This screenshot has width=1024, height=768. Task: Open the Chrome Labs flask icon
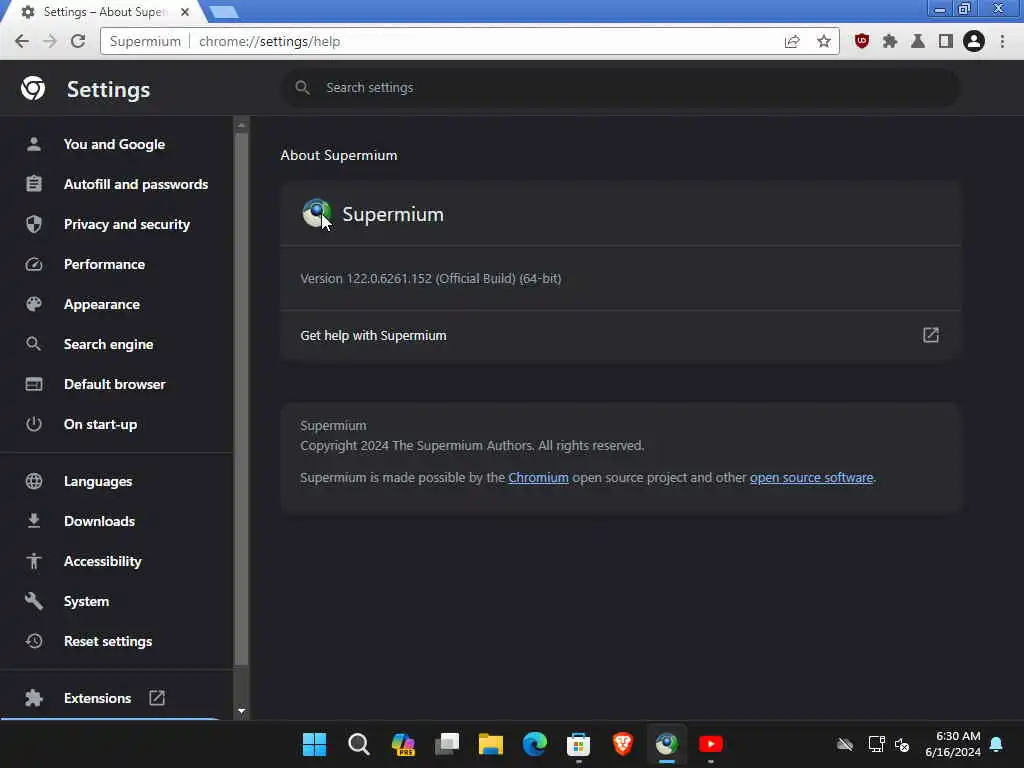click(918, 41)
